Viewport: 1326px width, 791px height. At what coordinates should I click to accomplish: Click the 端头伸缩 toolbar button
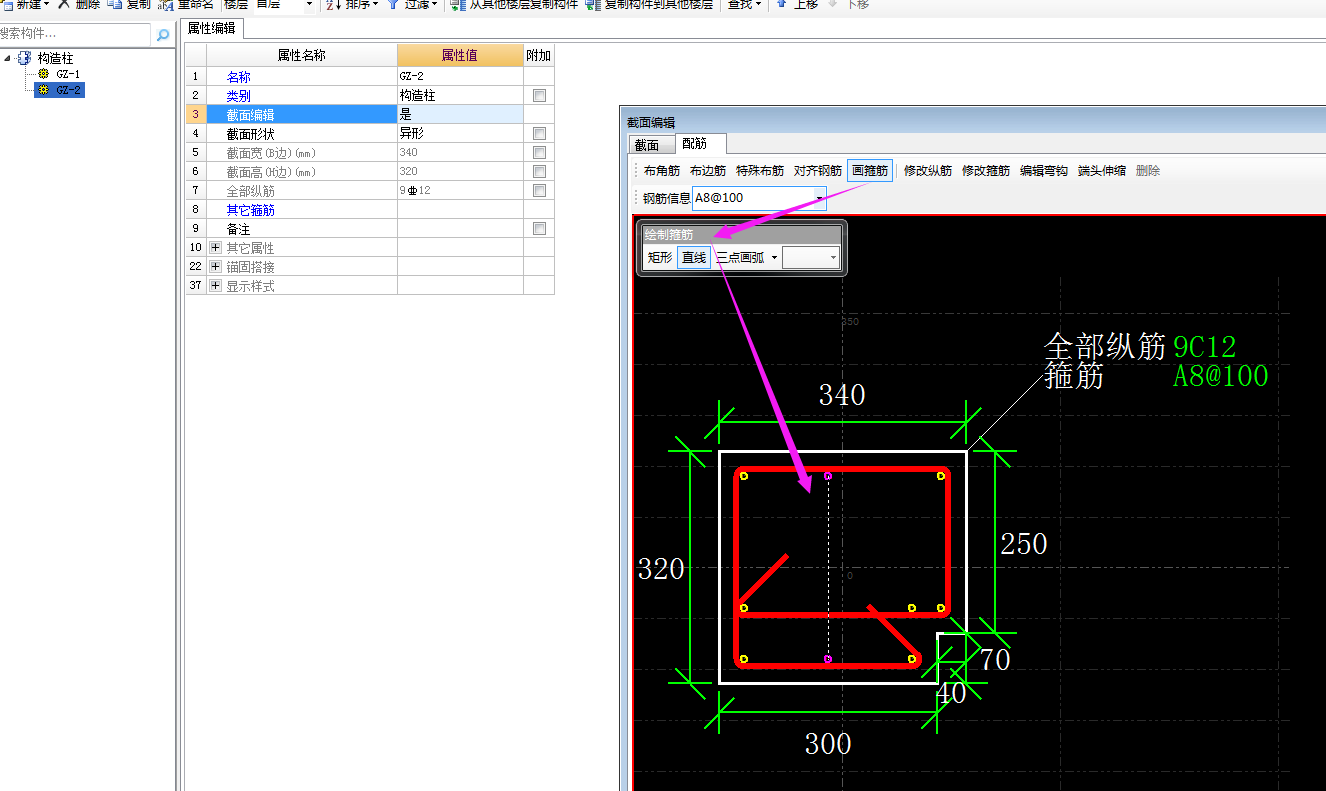tap(1102, 170)
